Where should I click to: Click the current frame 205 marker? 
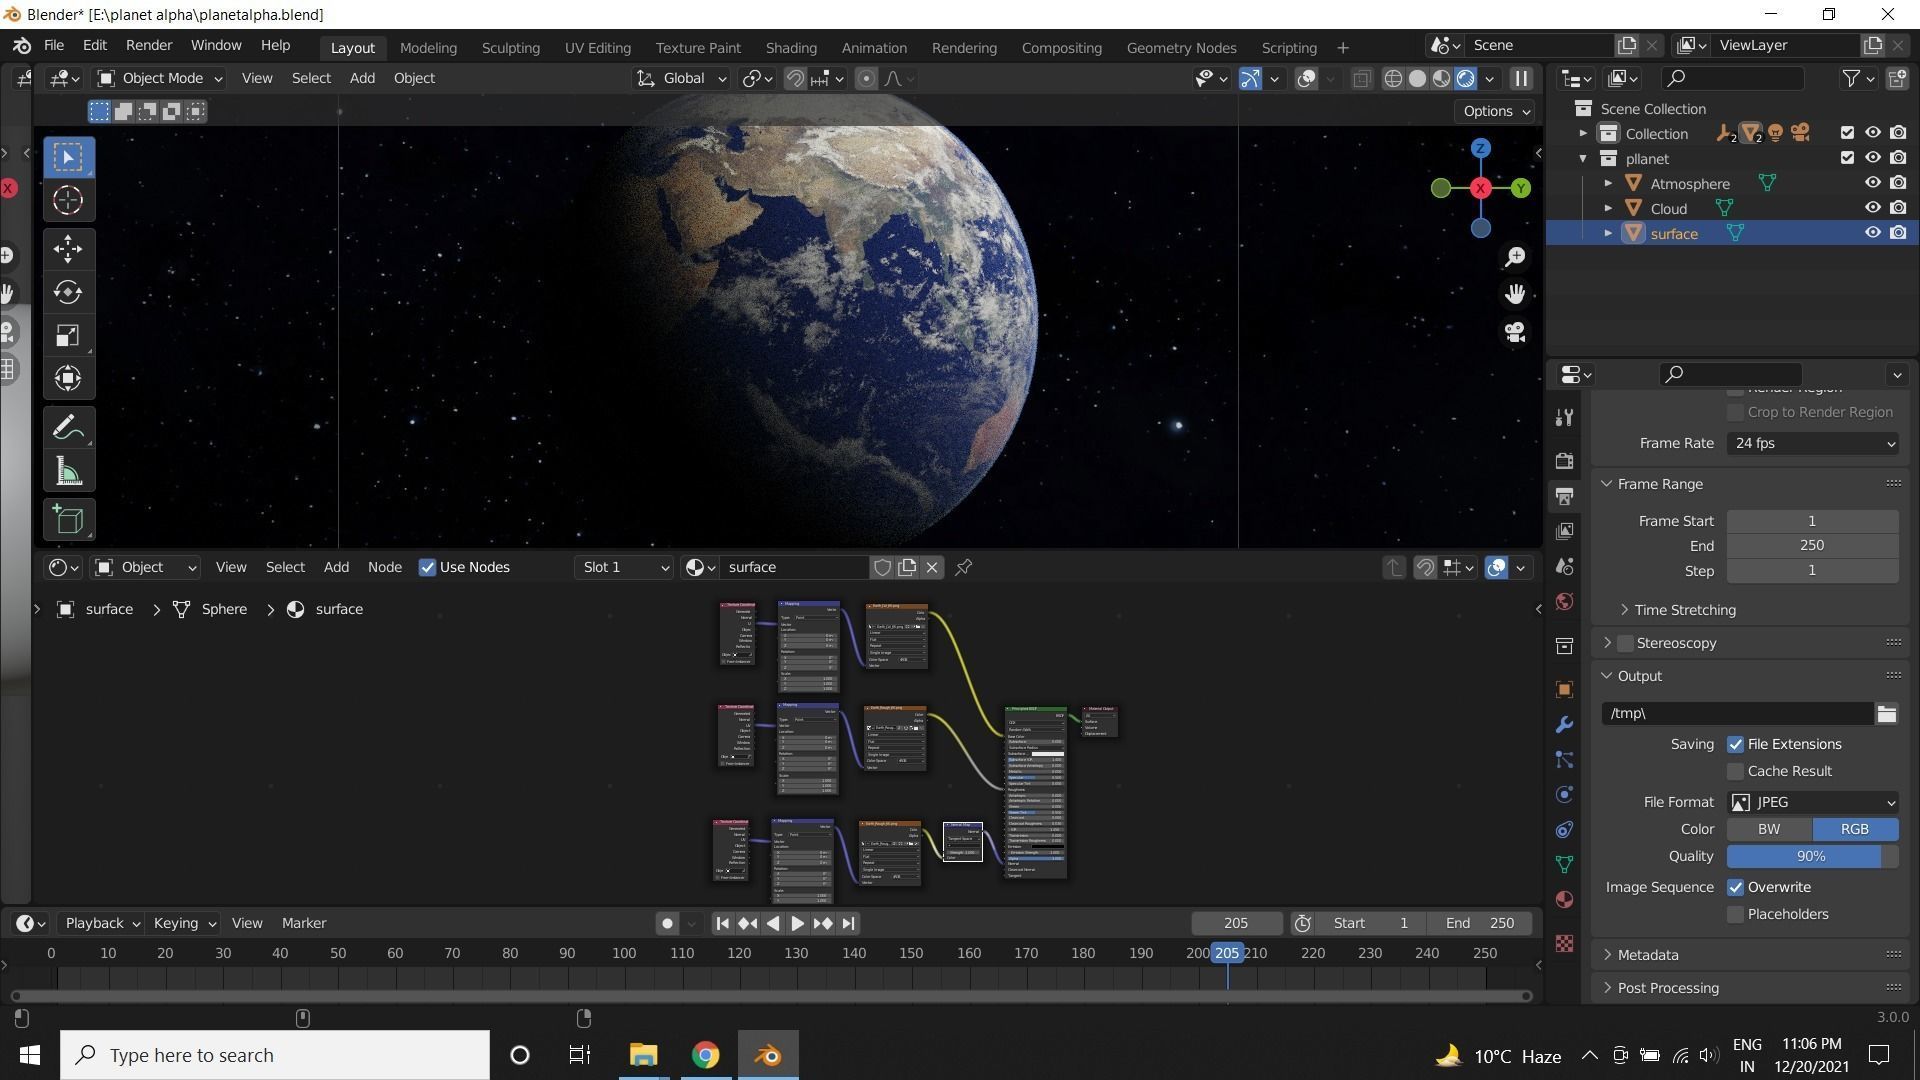(x=1227, y=953)
